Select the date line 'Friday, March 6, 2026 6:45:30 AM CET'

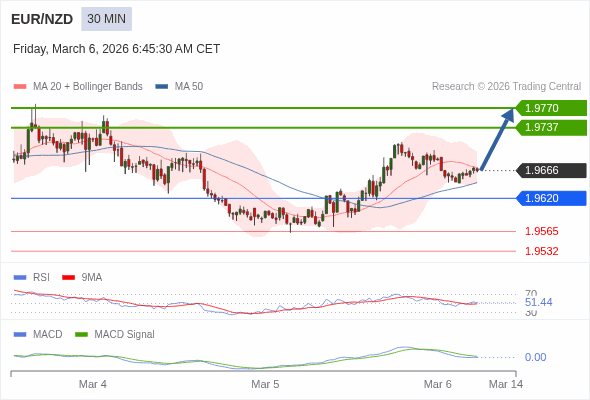pos(116,49)
